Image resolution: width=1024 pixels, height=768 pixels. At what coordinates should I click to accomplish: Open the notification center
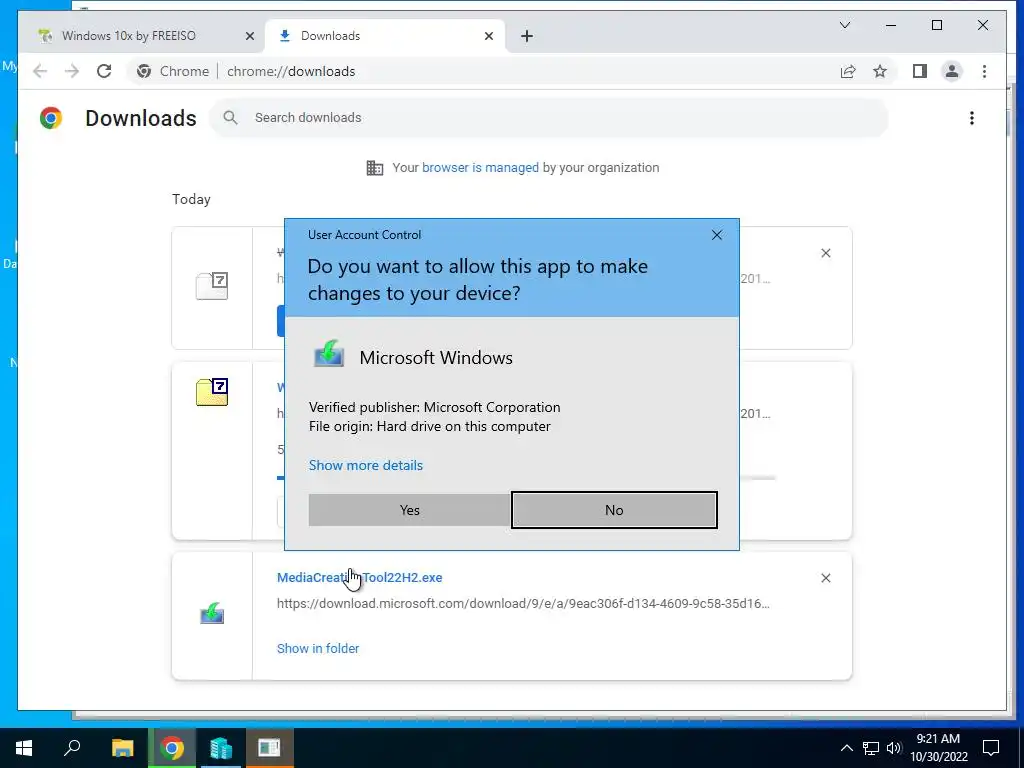pyautogui.click(x=991, y=748)
